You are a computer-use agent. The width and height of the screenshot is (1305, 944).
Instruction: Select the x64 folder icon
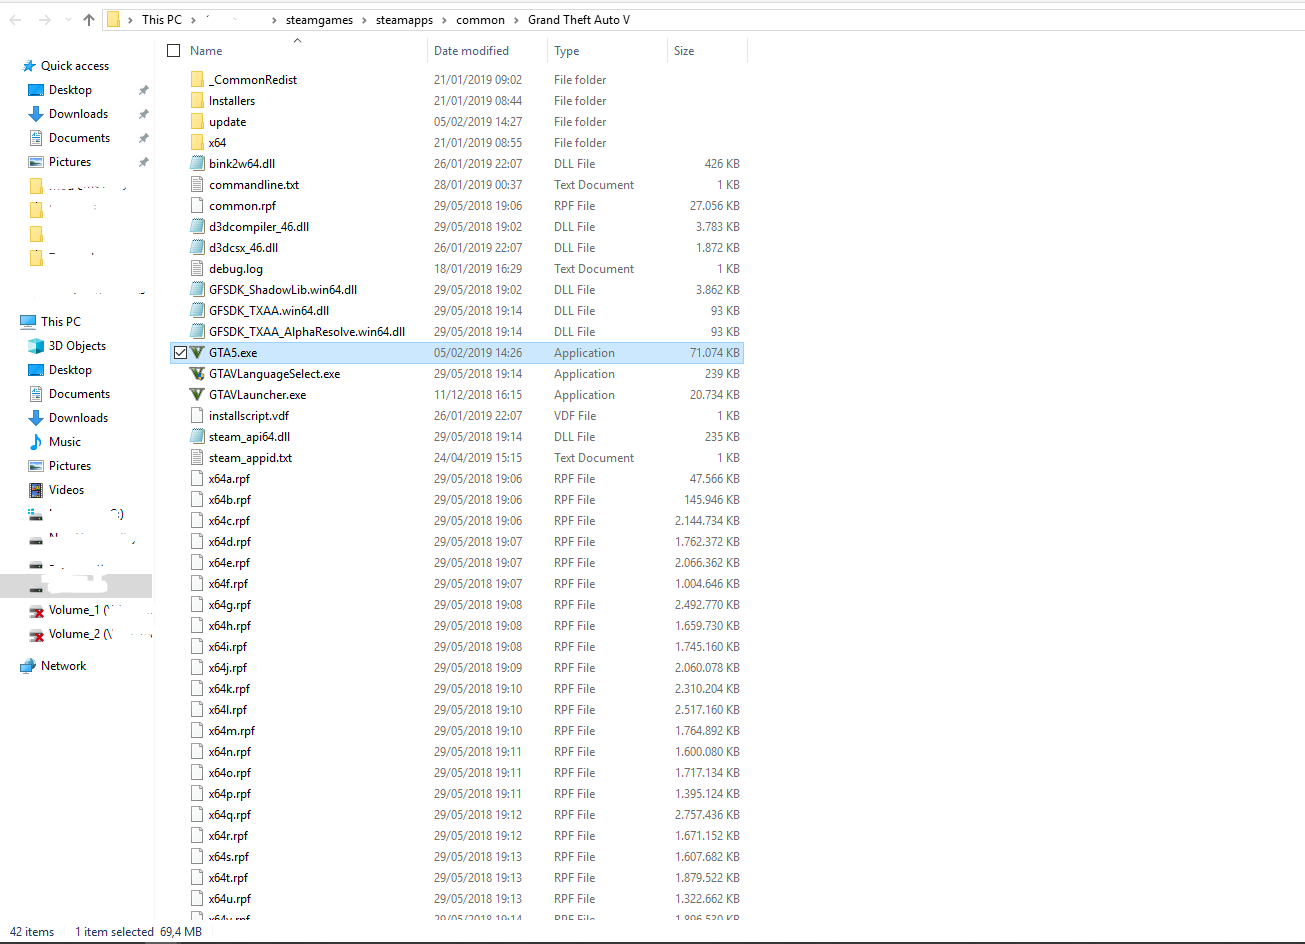click(197, 143)
